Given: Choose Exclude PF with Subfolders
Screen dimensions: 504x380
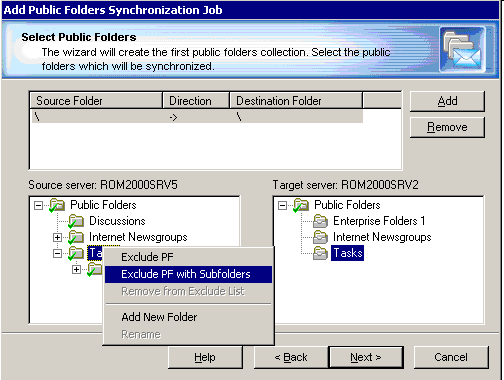Looking at the screenshot, I should tap(188, 274).
